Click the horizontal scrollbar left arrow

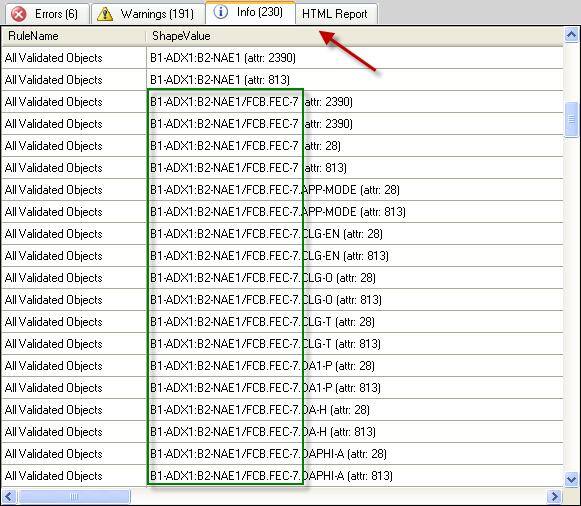pos(9,496)
